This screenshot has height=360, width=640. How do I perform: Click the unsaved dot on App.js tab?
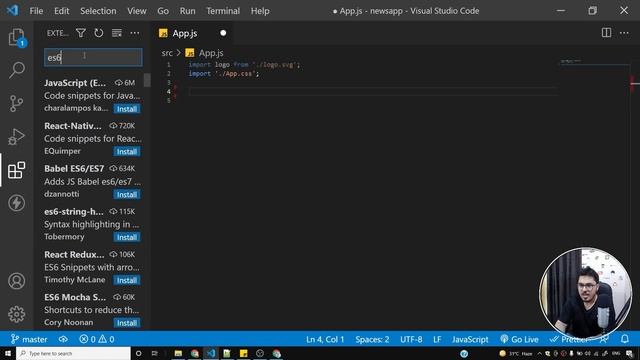tap(223, 33)
